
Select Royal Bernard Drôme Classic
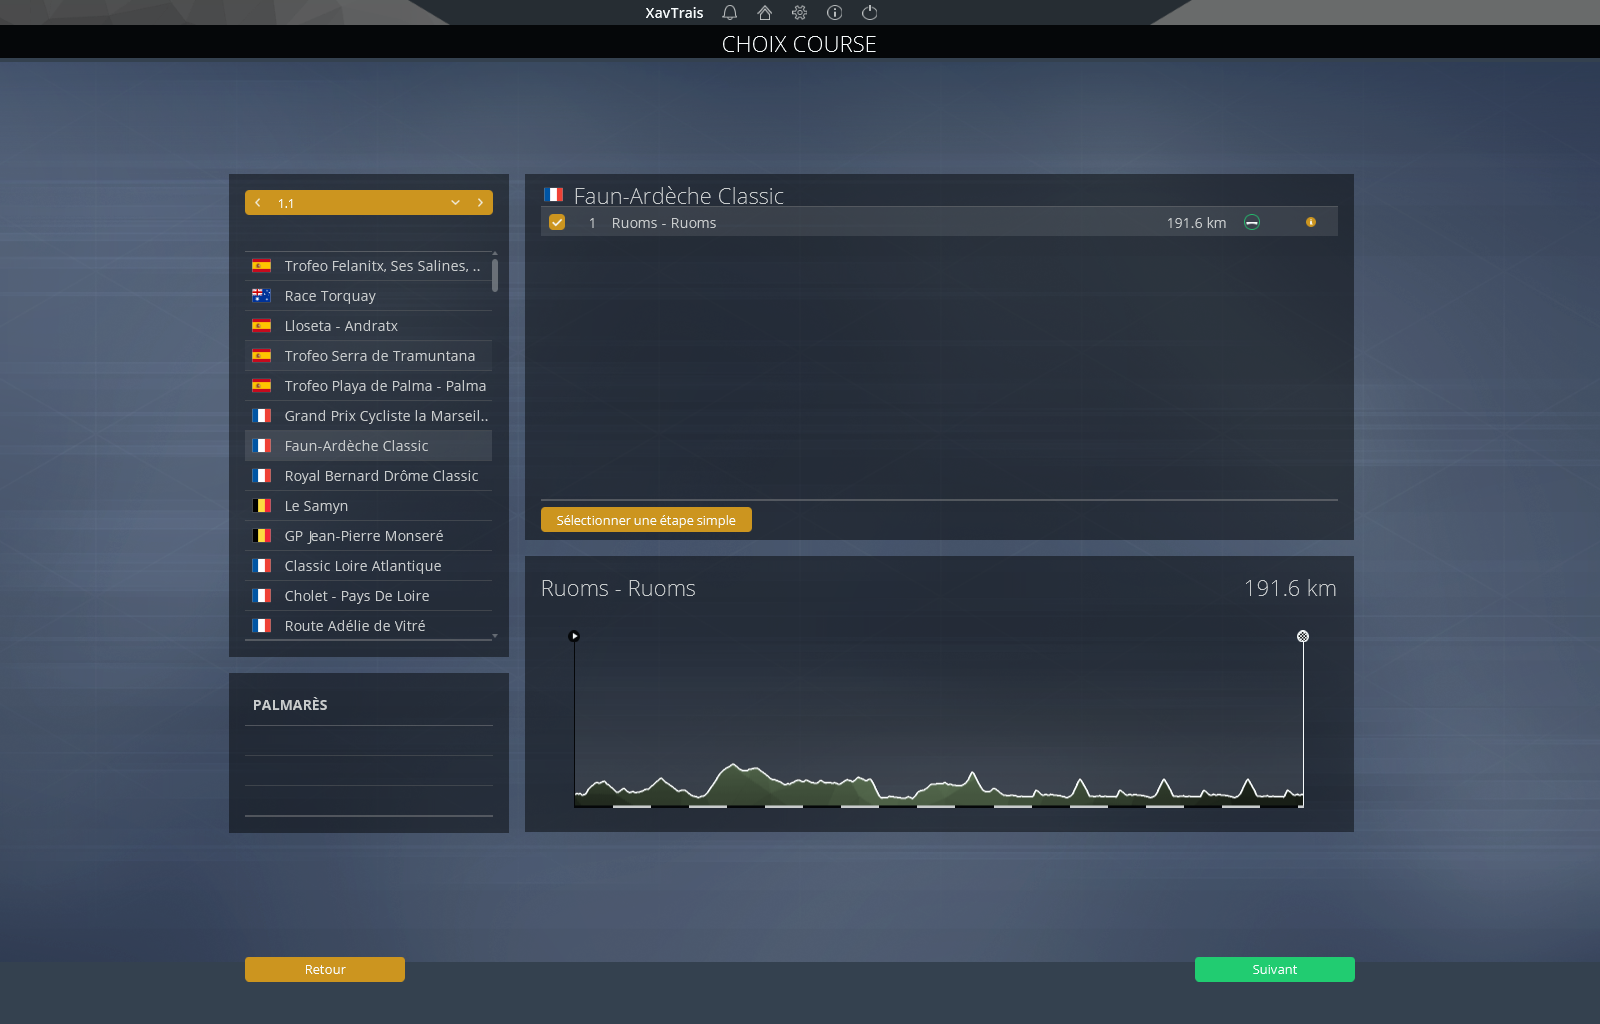(x=368, y=476)
